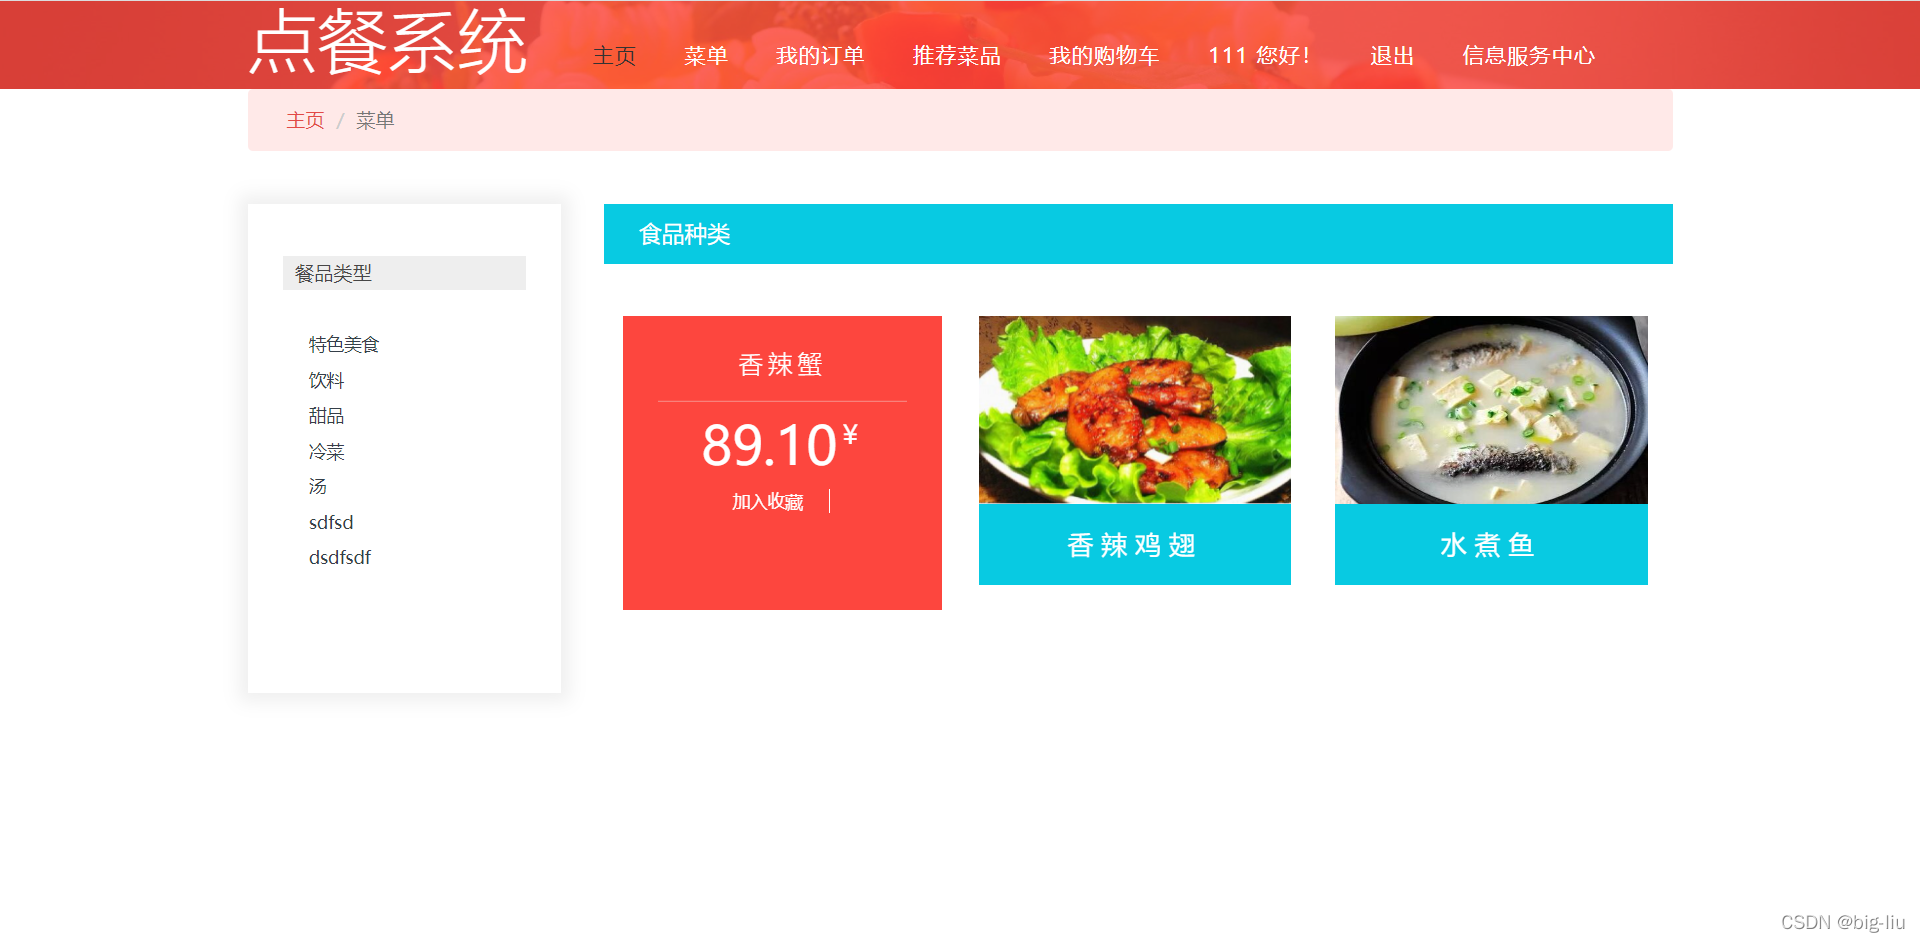Select the sdfsd category
This screenshot has width=1920, height=942.
331,522
